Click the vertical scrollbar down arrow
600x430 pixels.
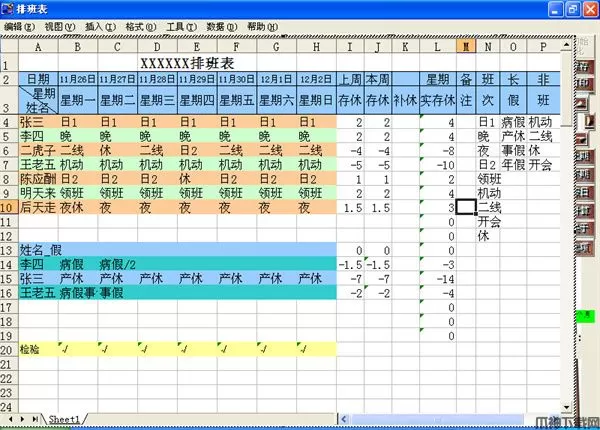pyautogui.click(x=567, y=407)
